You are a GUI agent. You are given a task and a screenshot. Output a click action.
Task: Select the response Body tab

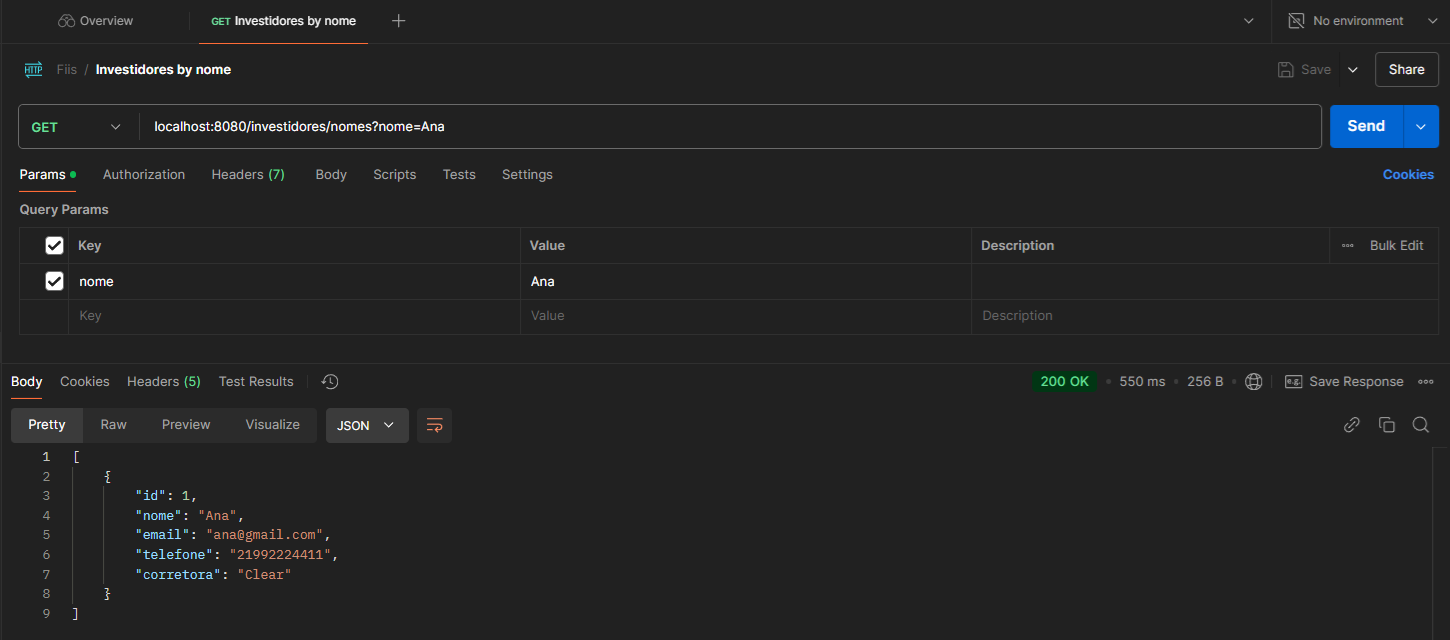coord(27,381)
